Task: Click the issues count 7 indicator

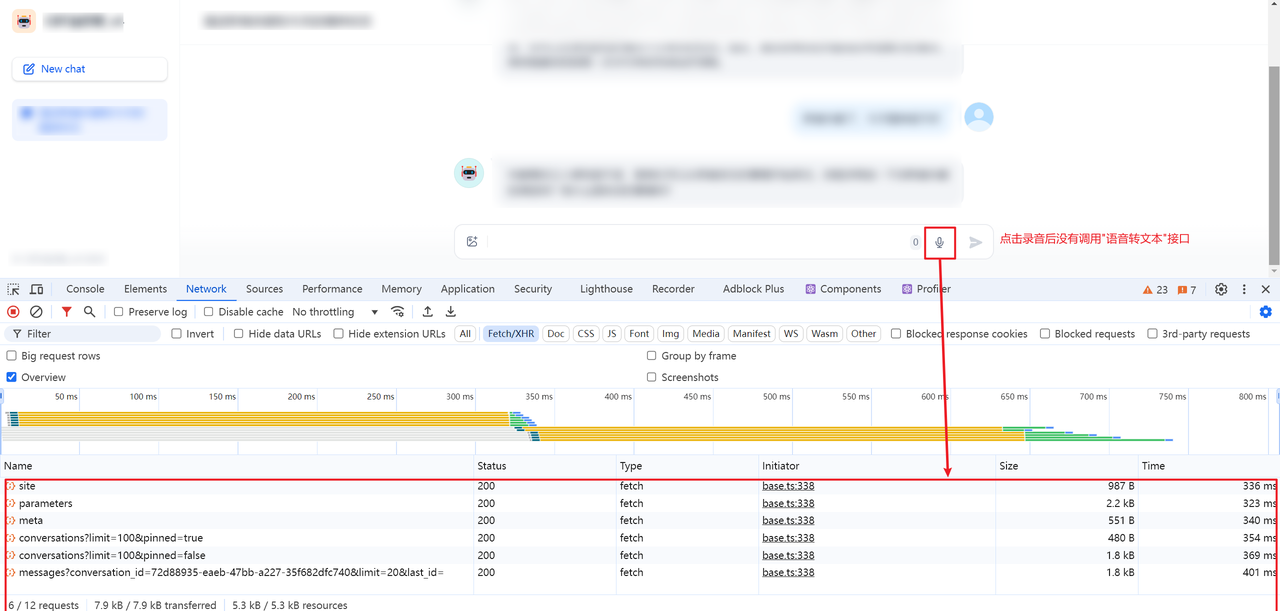Action: click(x=1187, y=289)
